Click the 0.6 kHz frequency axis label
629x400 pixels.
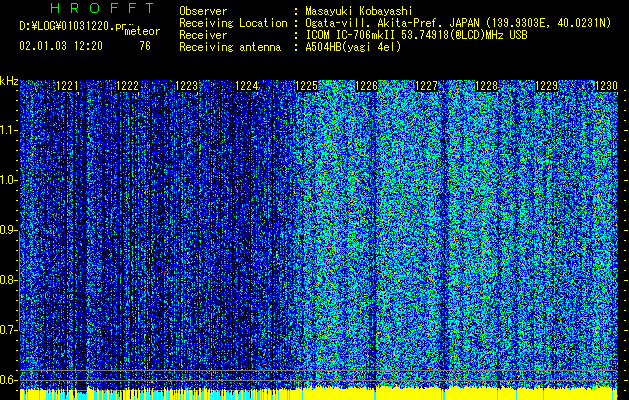7,380
